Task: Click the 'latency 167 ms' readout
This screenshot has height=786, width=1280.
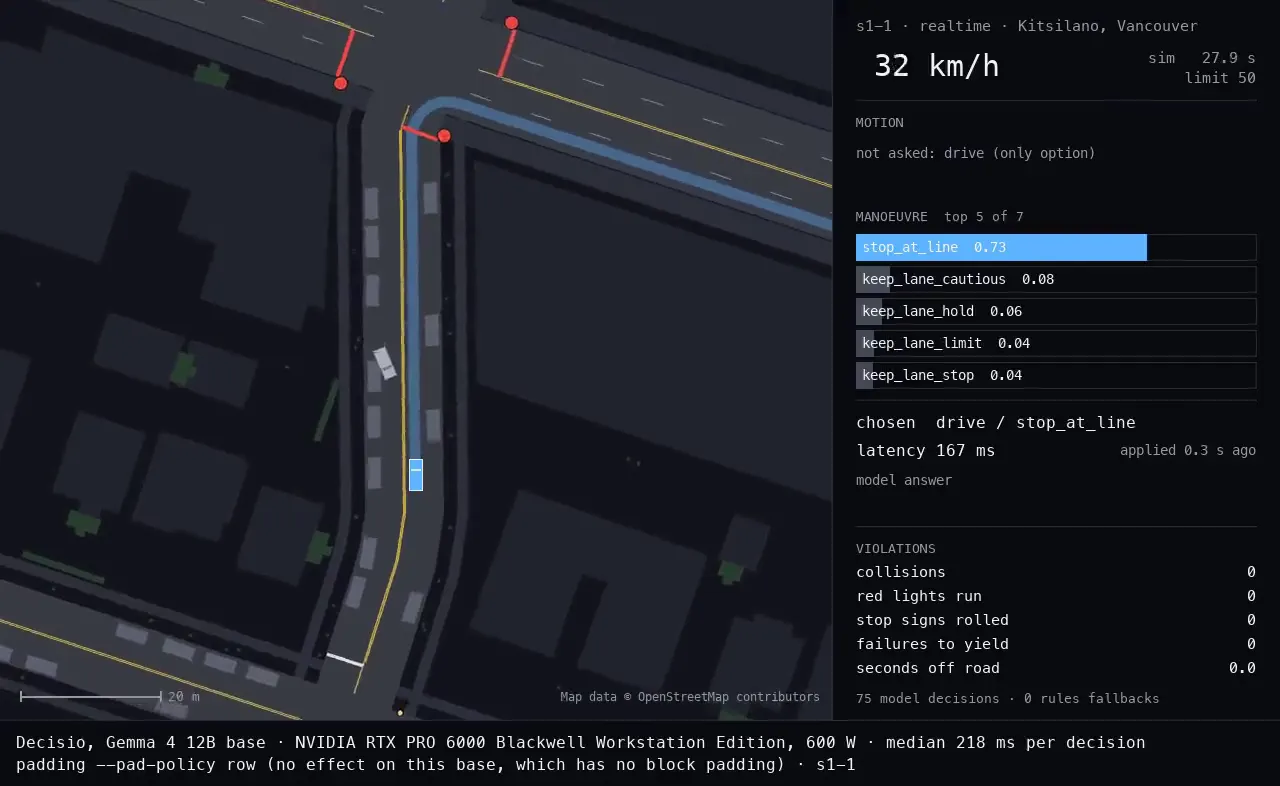Action: pyautogui.click(x=926, y=450)
